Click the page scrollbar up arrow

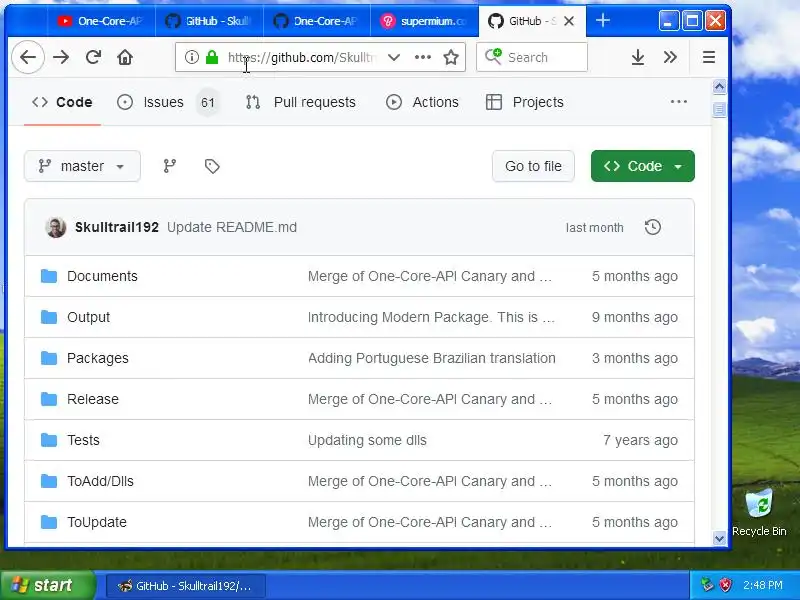[x=719, y=87]
